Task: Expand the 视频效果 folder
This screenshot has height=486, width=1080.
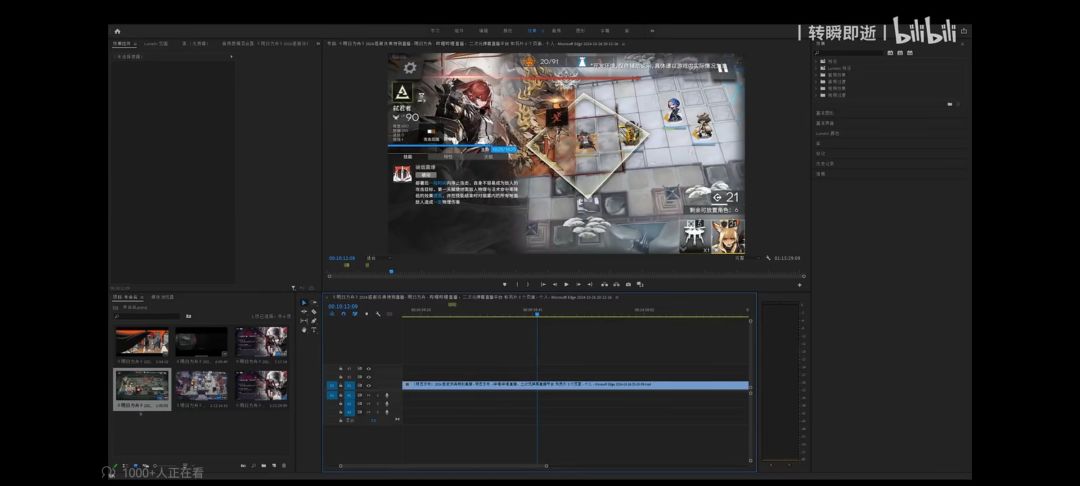Action: tap(816, 88)
